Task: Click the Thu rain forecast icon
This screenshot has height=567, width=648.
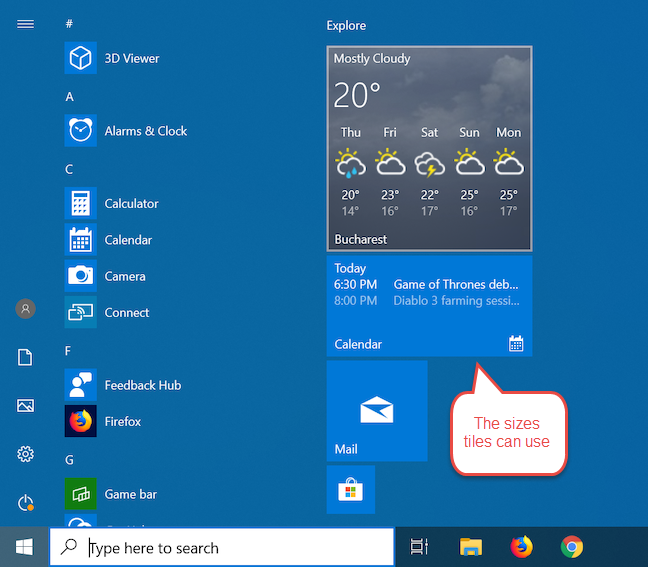Action: point(350,163)
